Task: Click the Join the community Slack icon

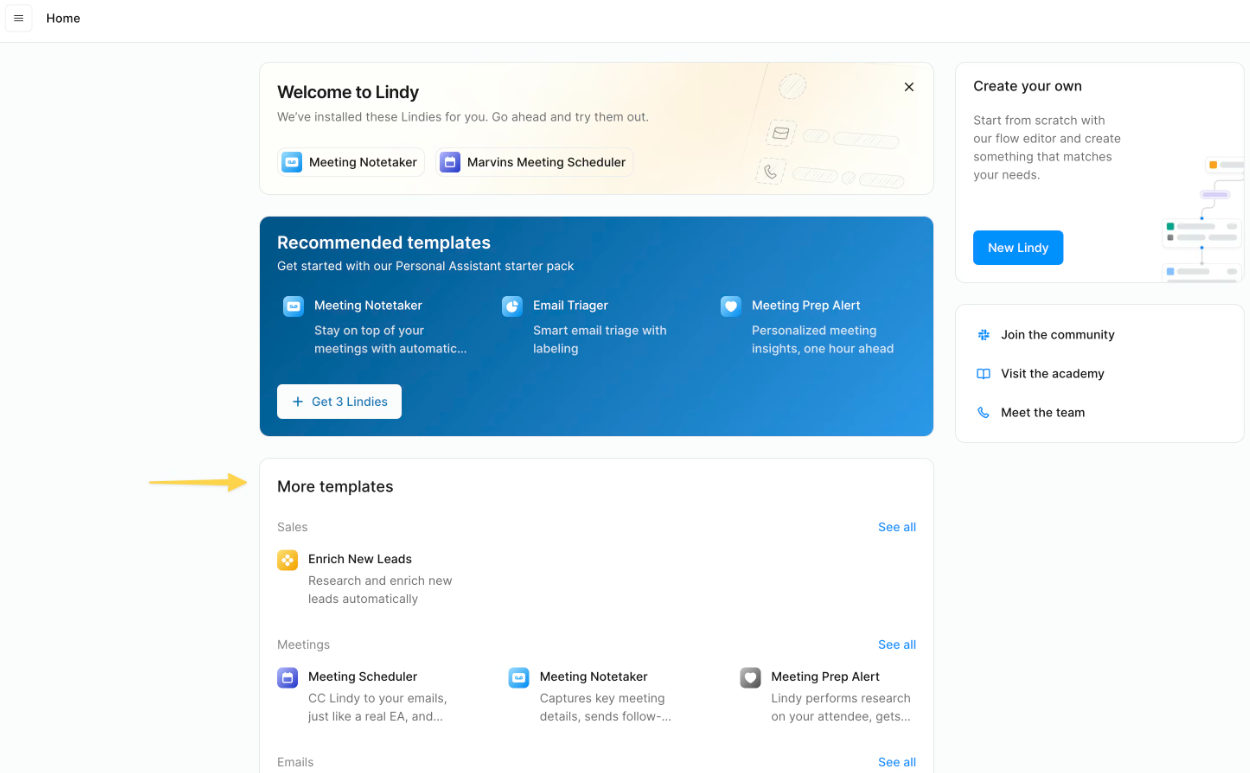Action: tap(983, 335)
